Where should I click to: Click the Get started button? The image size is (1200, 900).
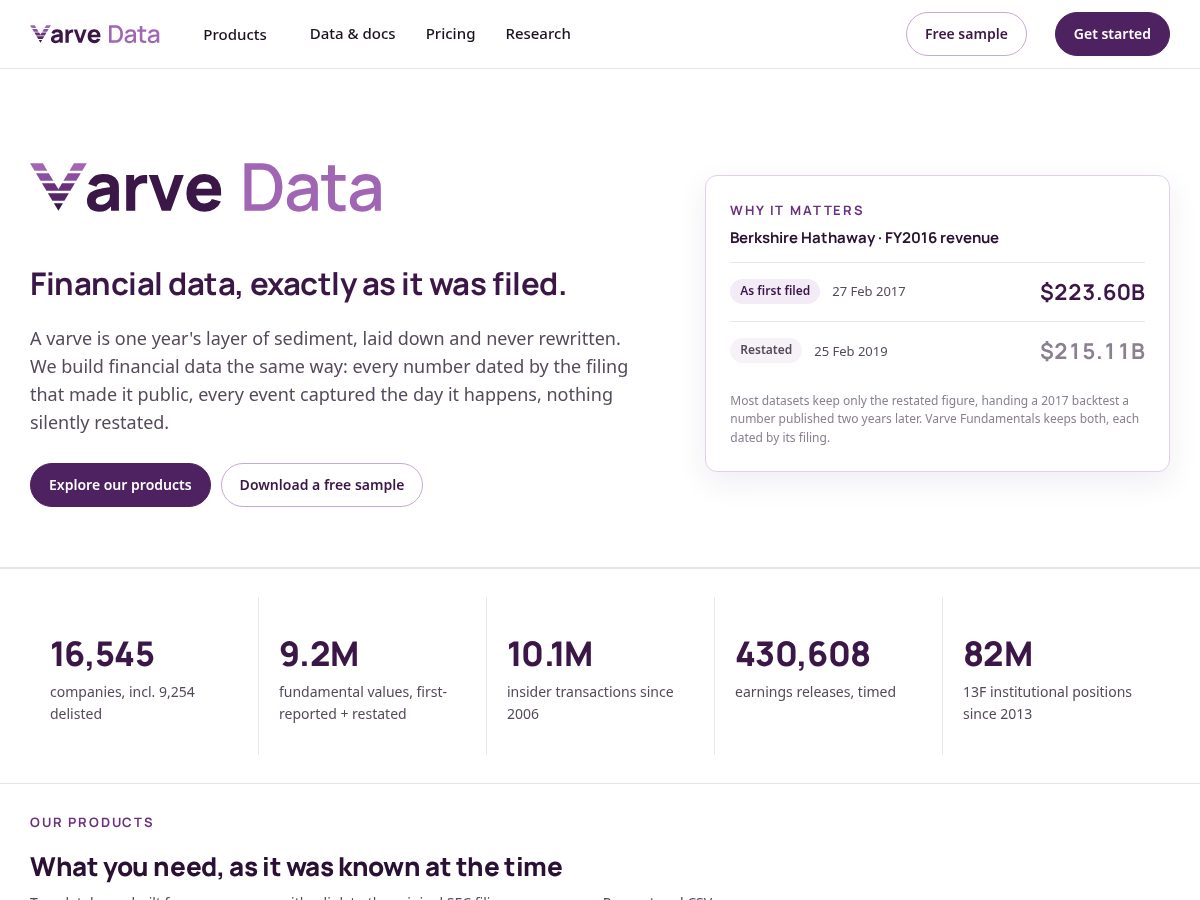point(1112,34)
